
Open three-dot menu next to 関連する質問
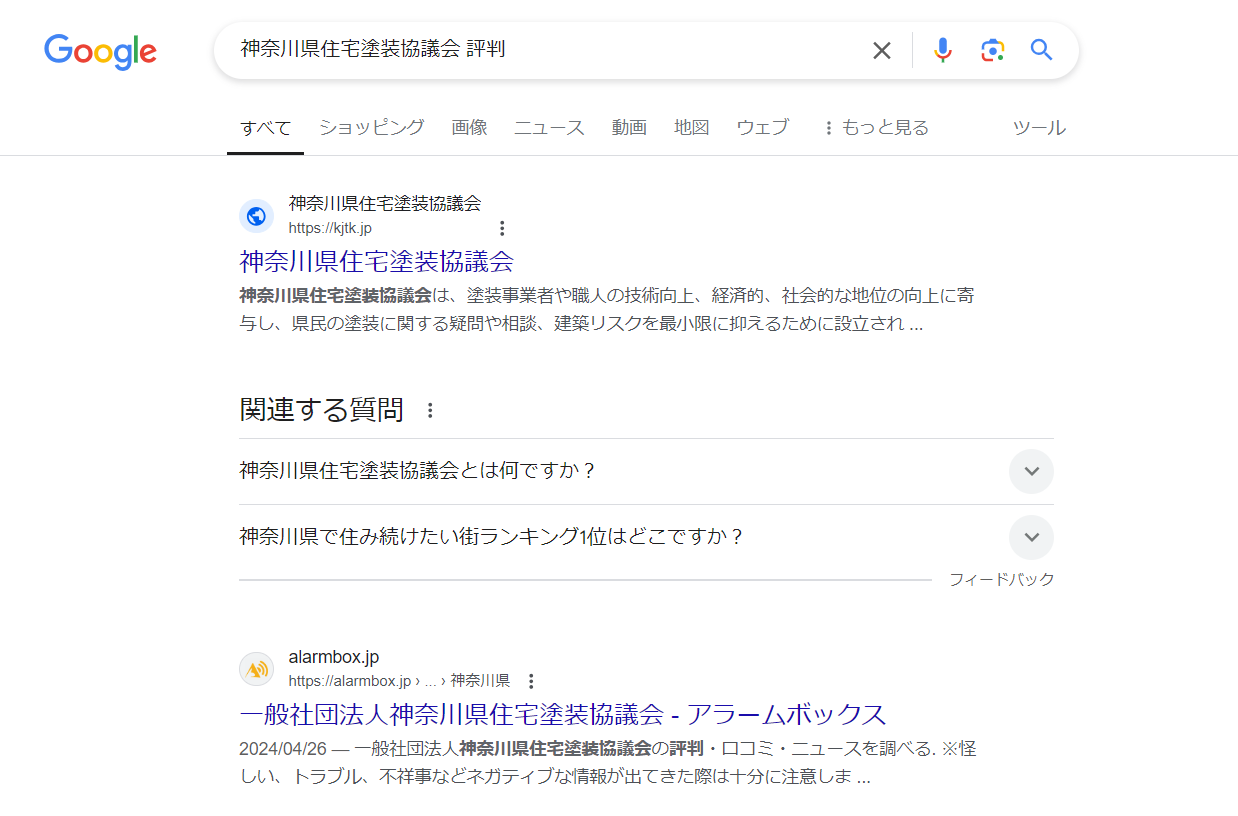coord(430,410)
